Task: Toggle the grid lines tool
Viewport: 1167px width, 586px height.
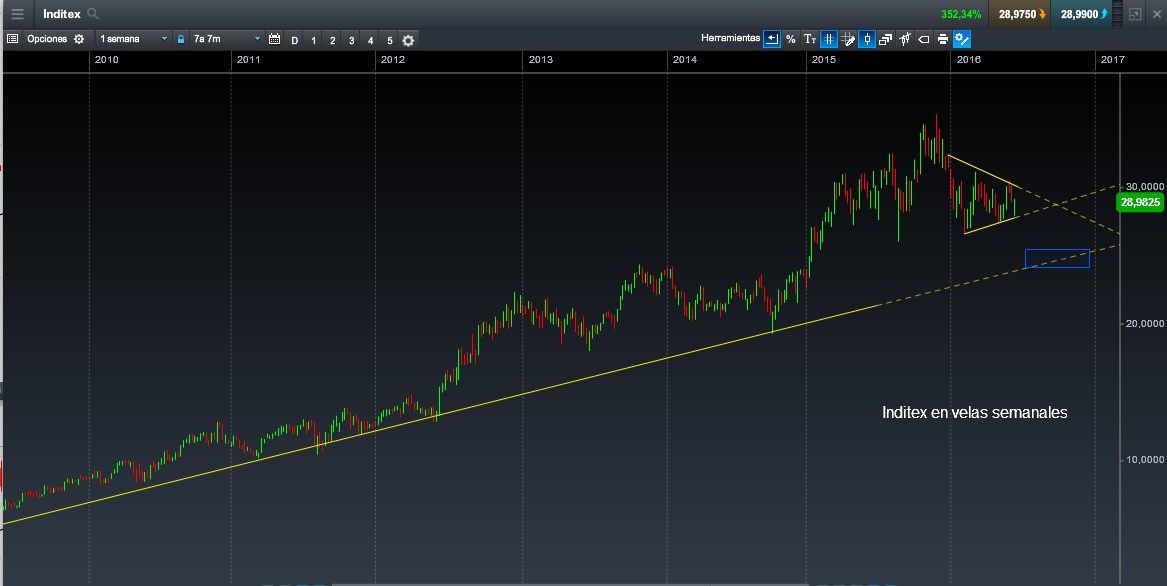Action: pyautogui.click(x=828, y=39)
